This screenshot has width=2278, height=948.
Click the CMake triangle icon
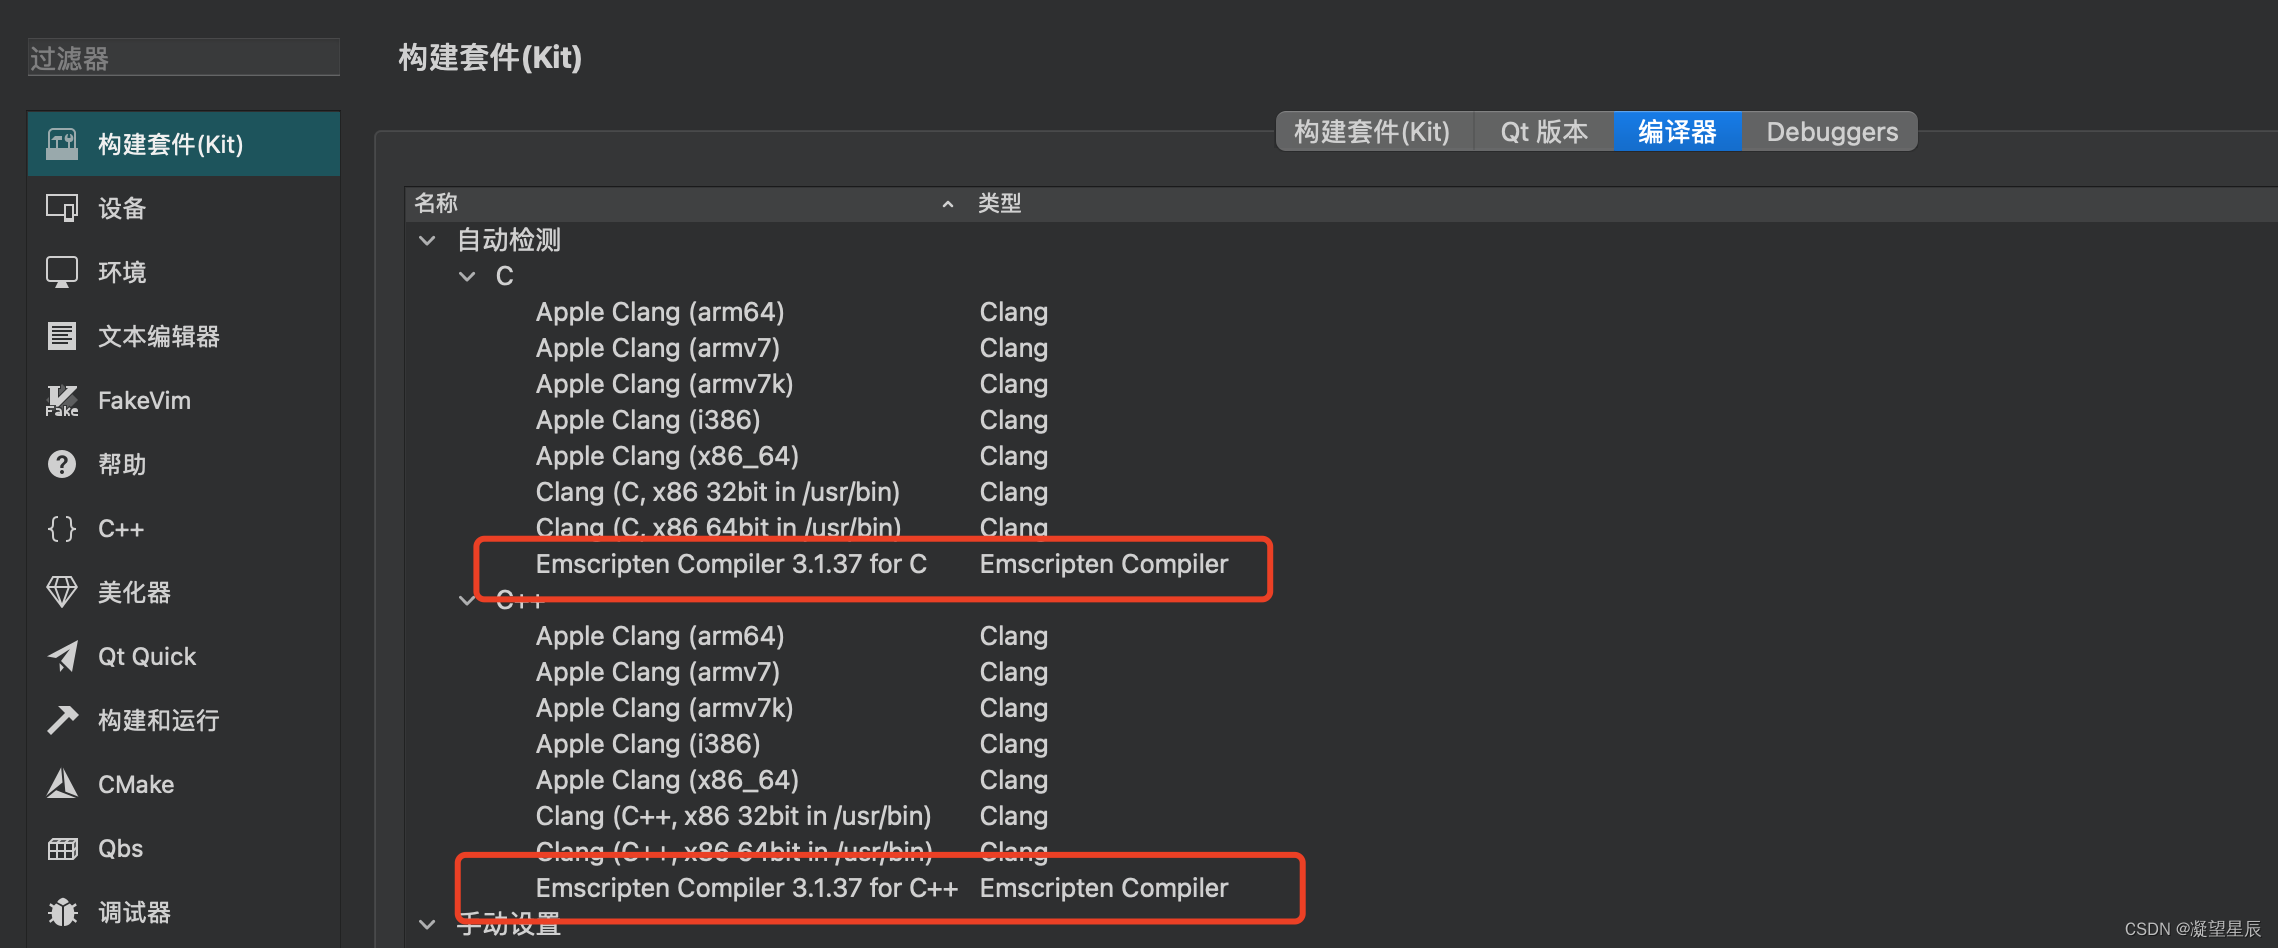point(62,784)
